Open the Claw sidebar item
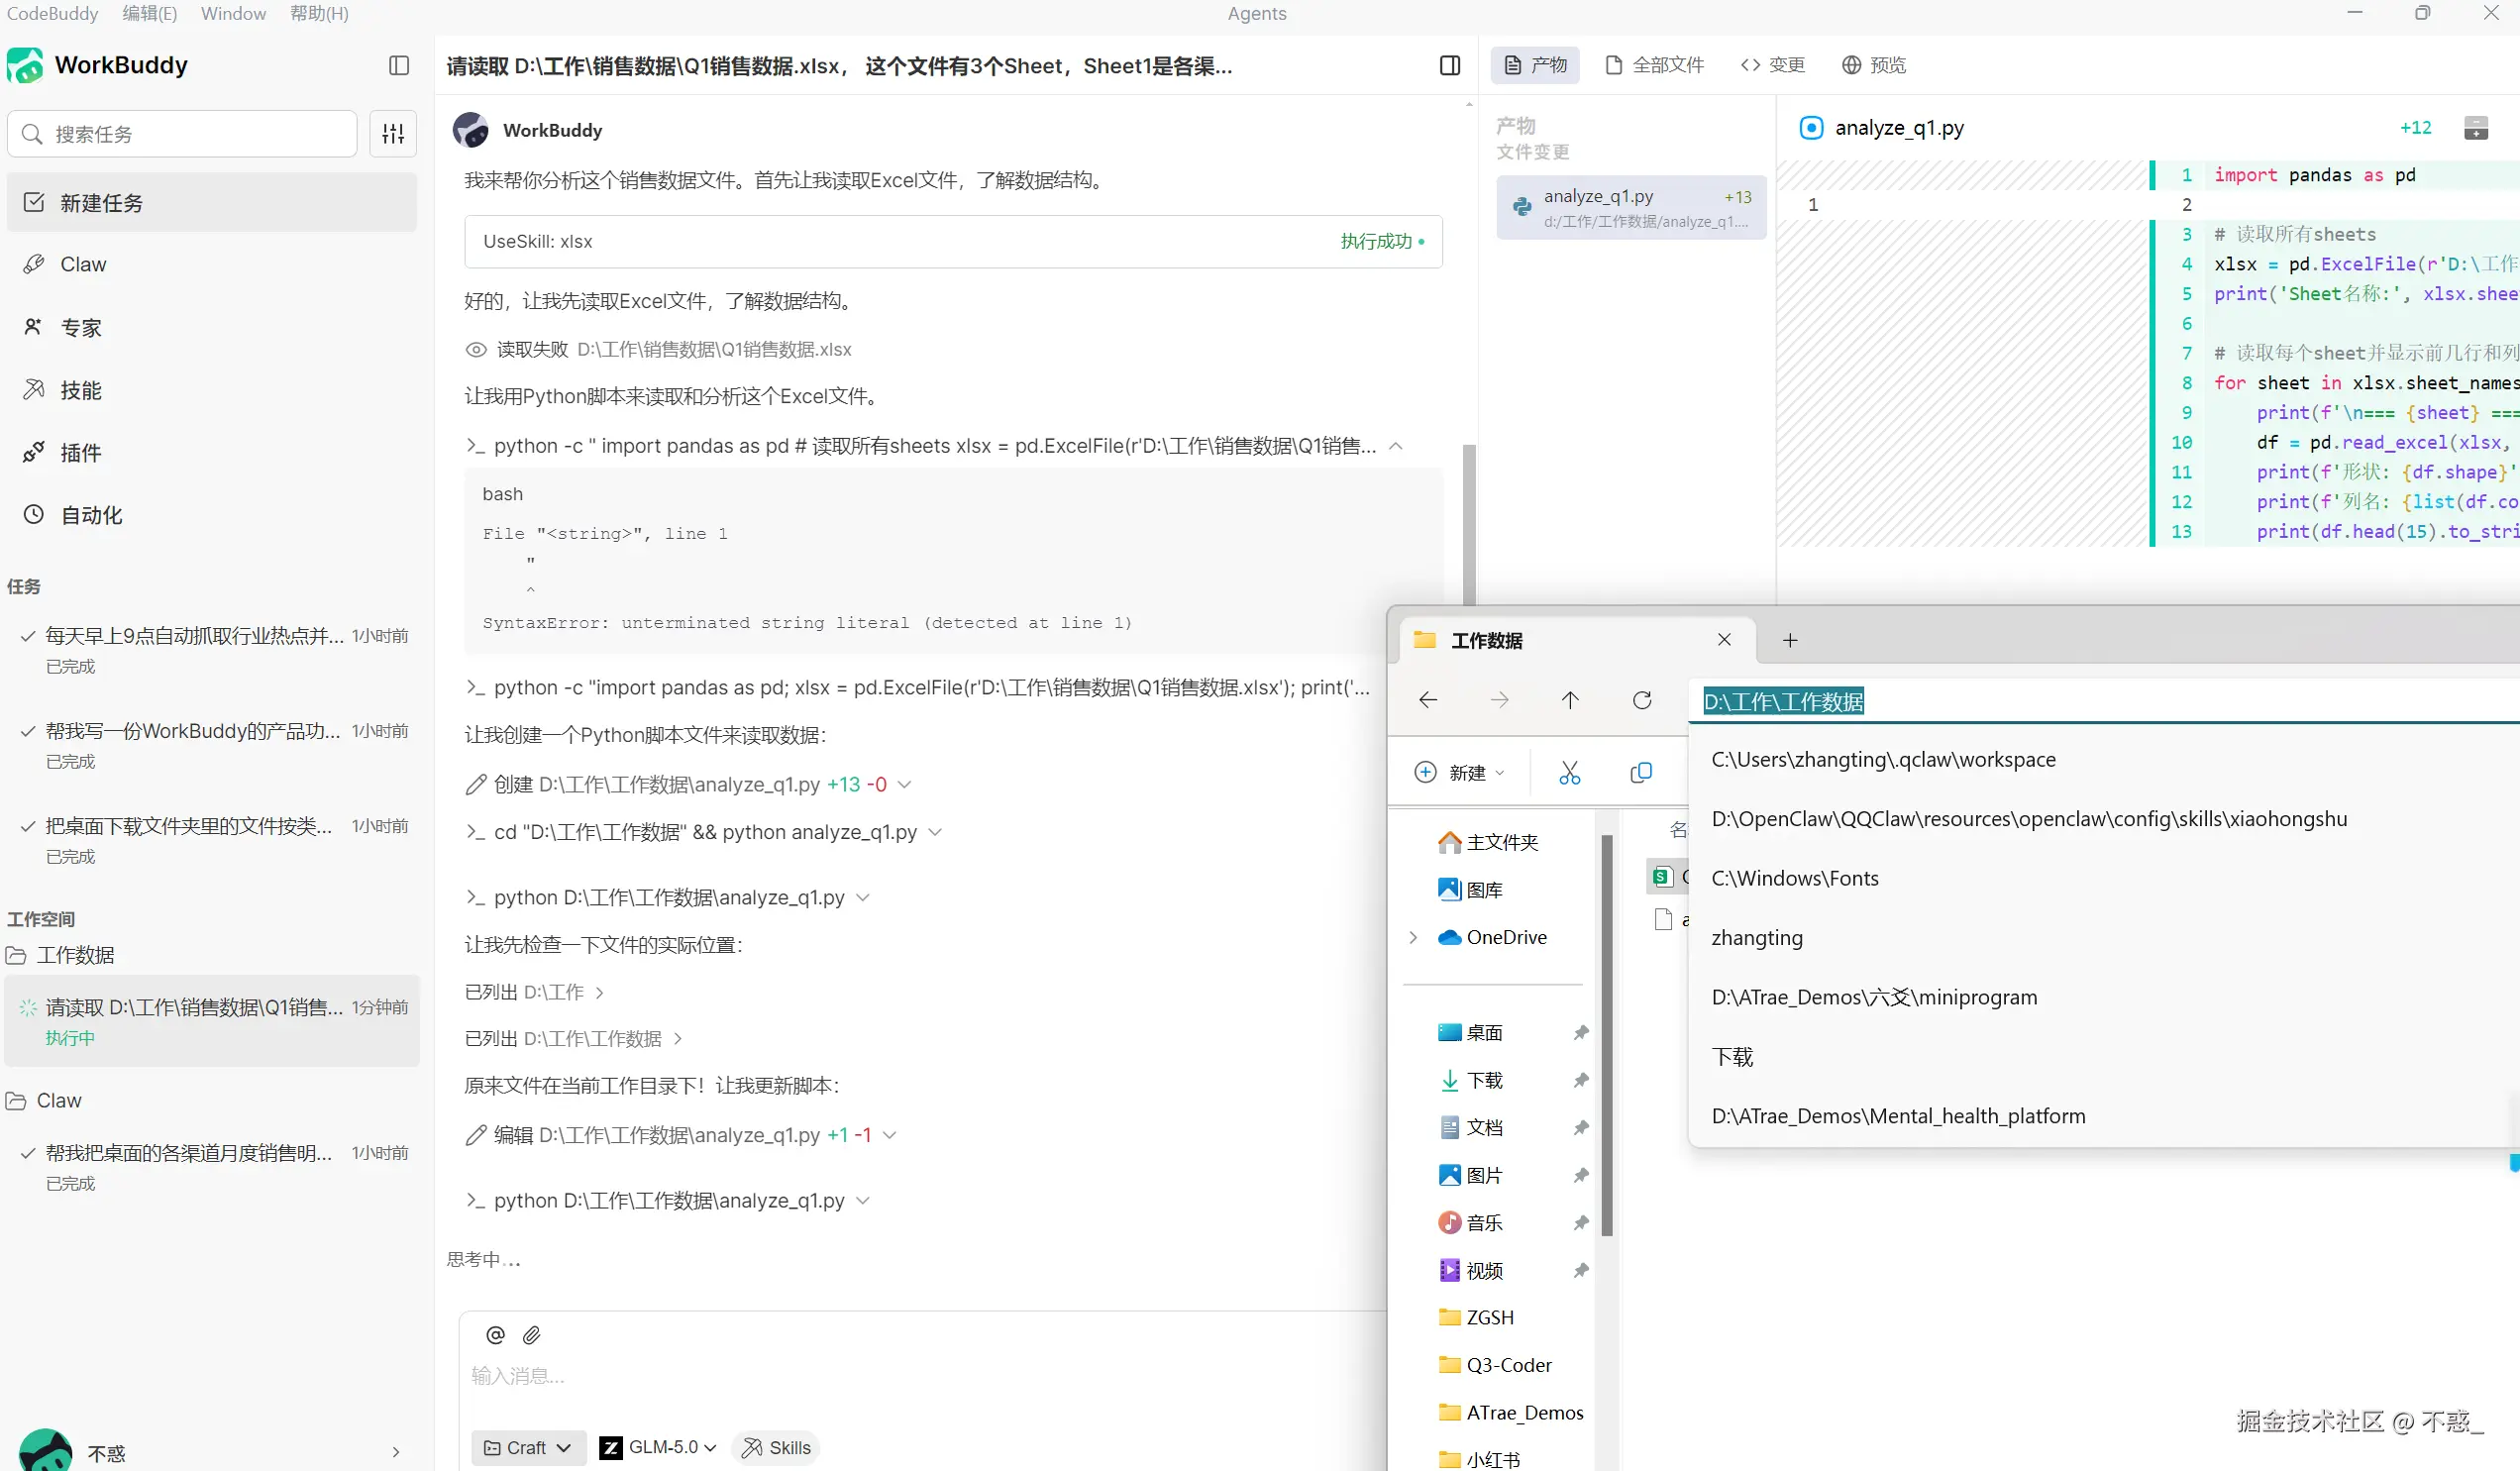The height and width of the screenshot is (1471, 2520). pos(83,264)
